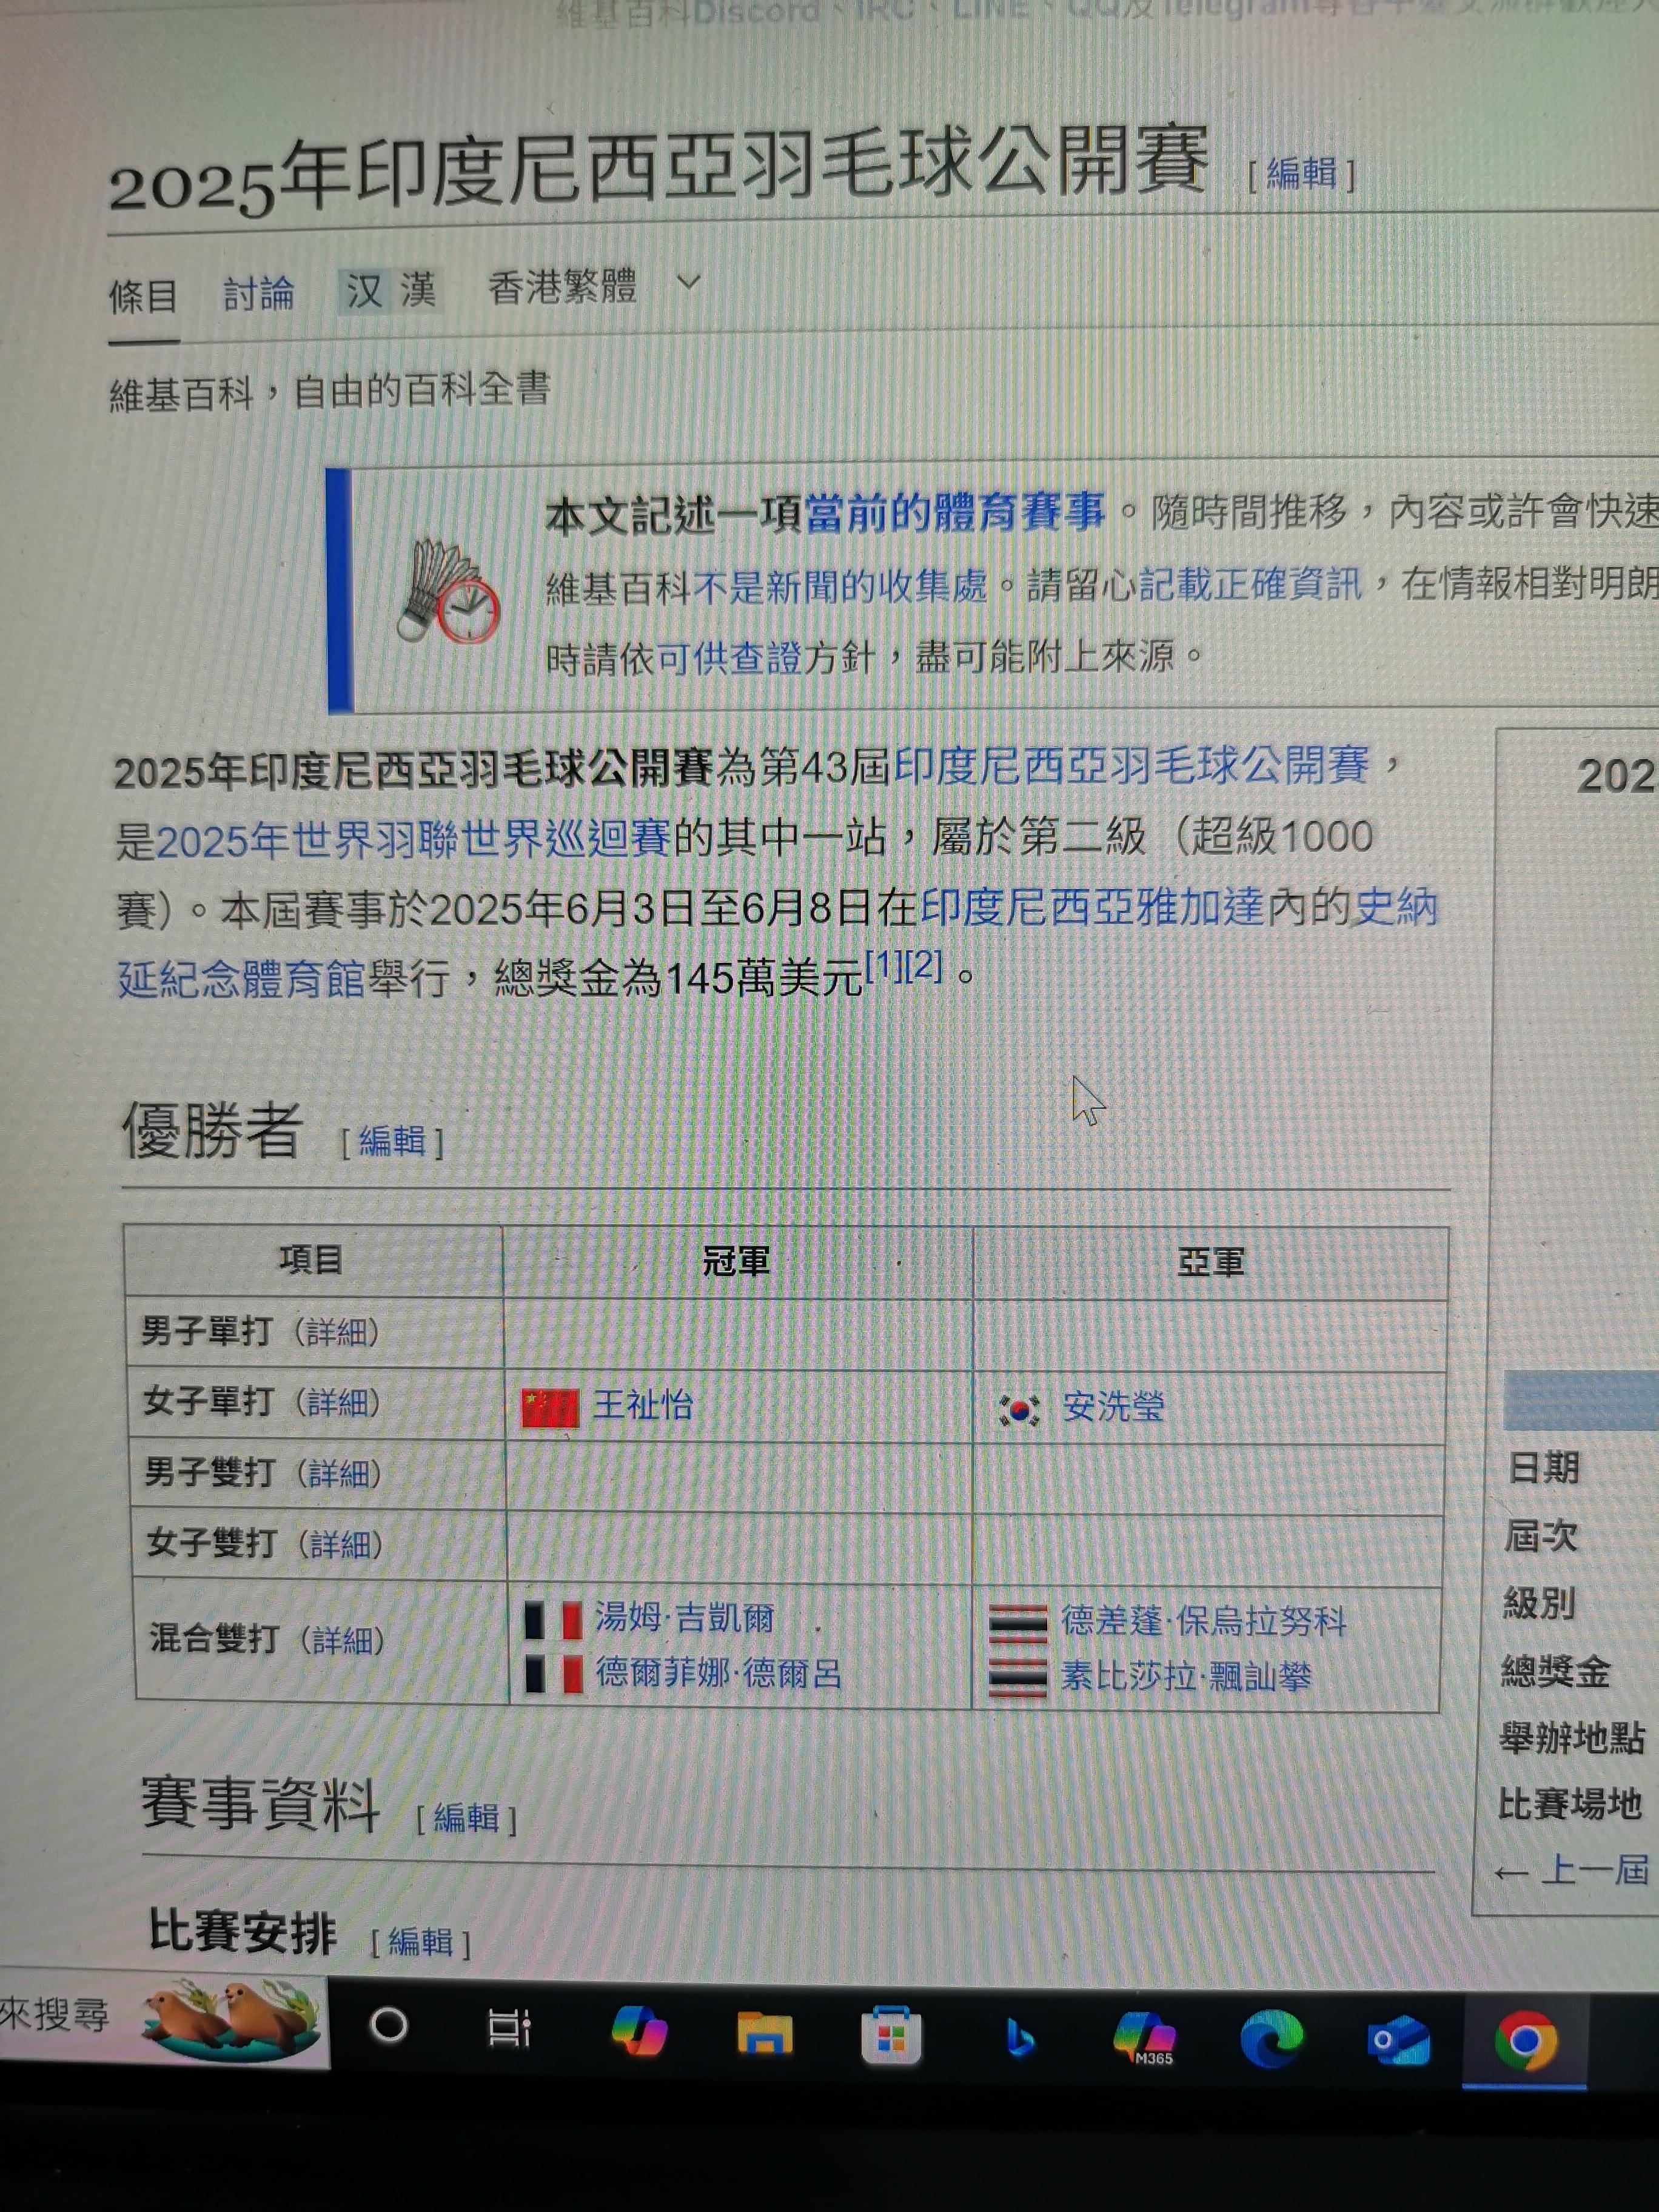
Task: Switch to the 討論 talk tab
Action: 258,294
